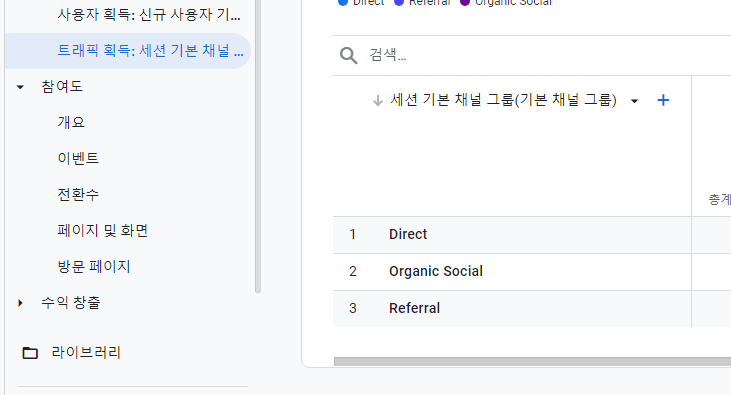This screenshot has height=395, width=731.
Task: Open the 세션 기본 채널 그룹 dimension dropdown
Action: pyautogui.click(x=634, y=101)
